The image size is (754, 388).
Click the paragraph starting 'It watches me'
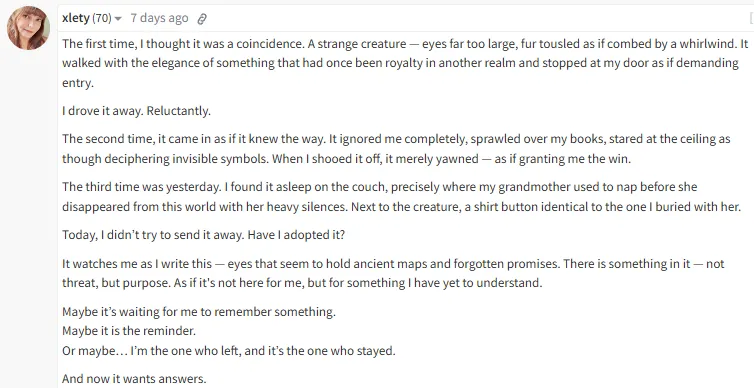tap(393, 273)
